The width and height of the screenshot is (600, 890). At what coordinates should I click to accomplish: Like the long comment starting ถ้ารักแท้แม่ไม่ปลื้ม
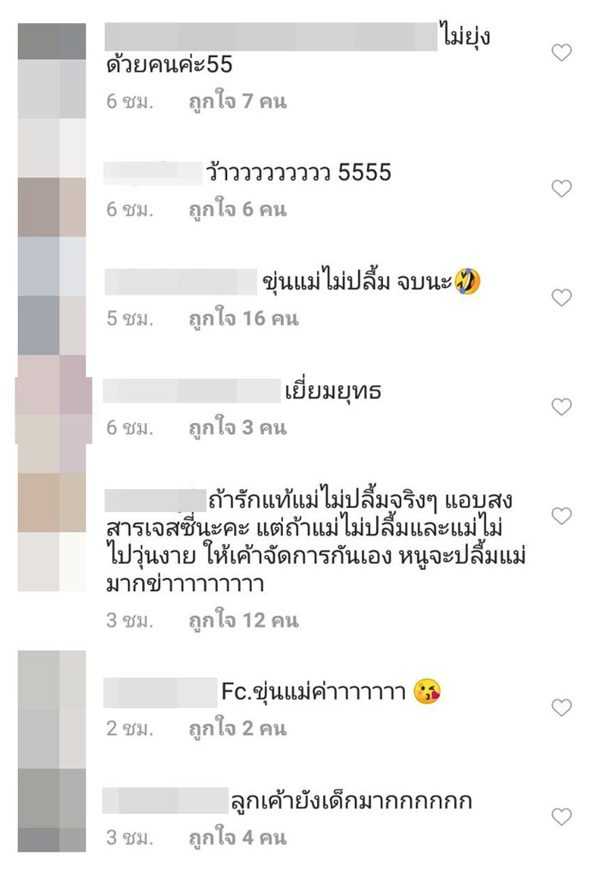coord(561,515)
